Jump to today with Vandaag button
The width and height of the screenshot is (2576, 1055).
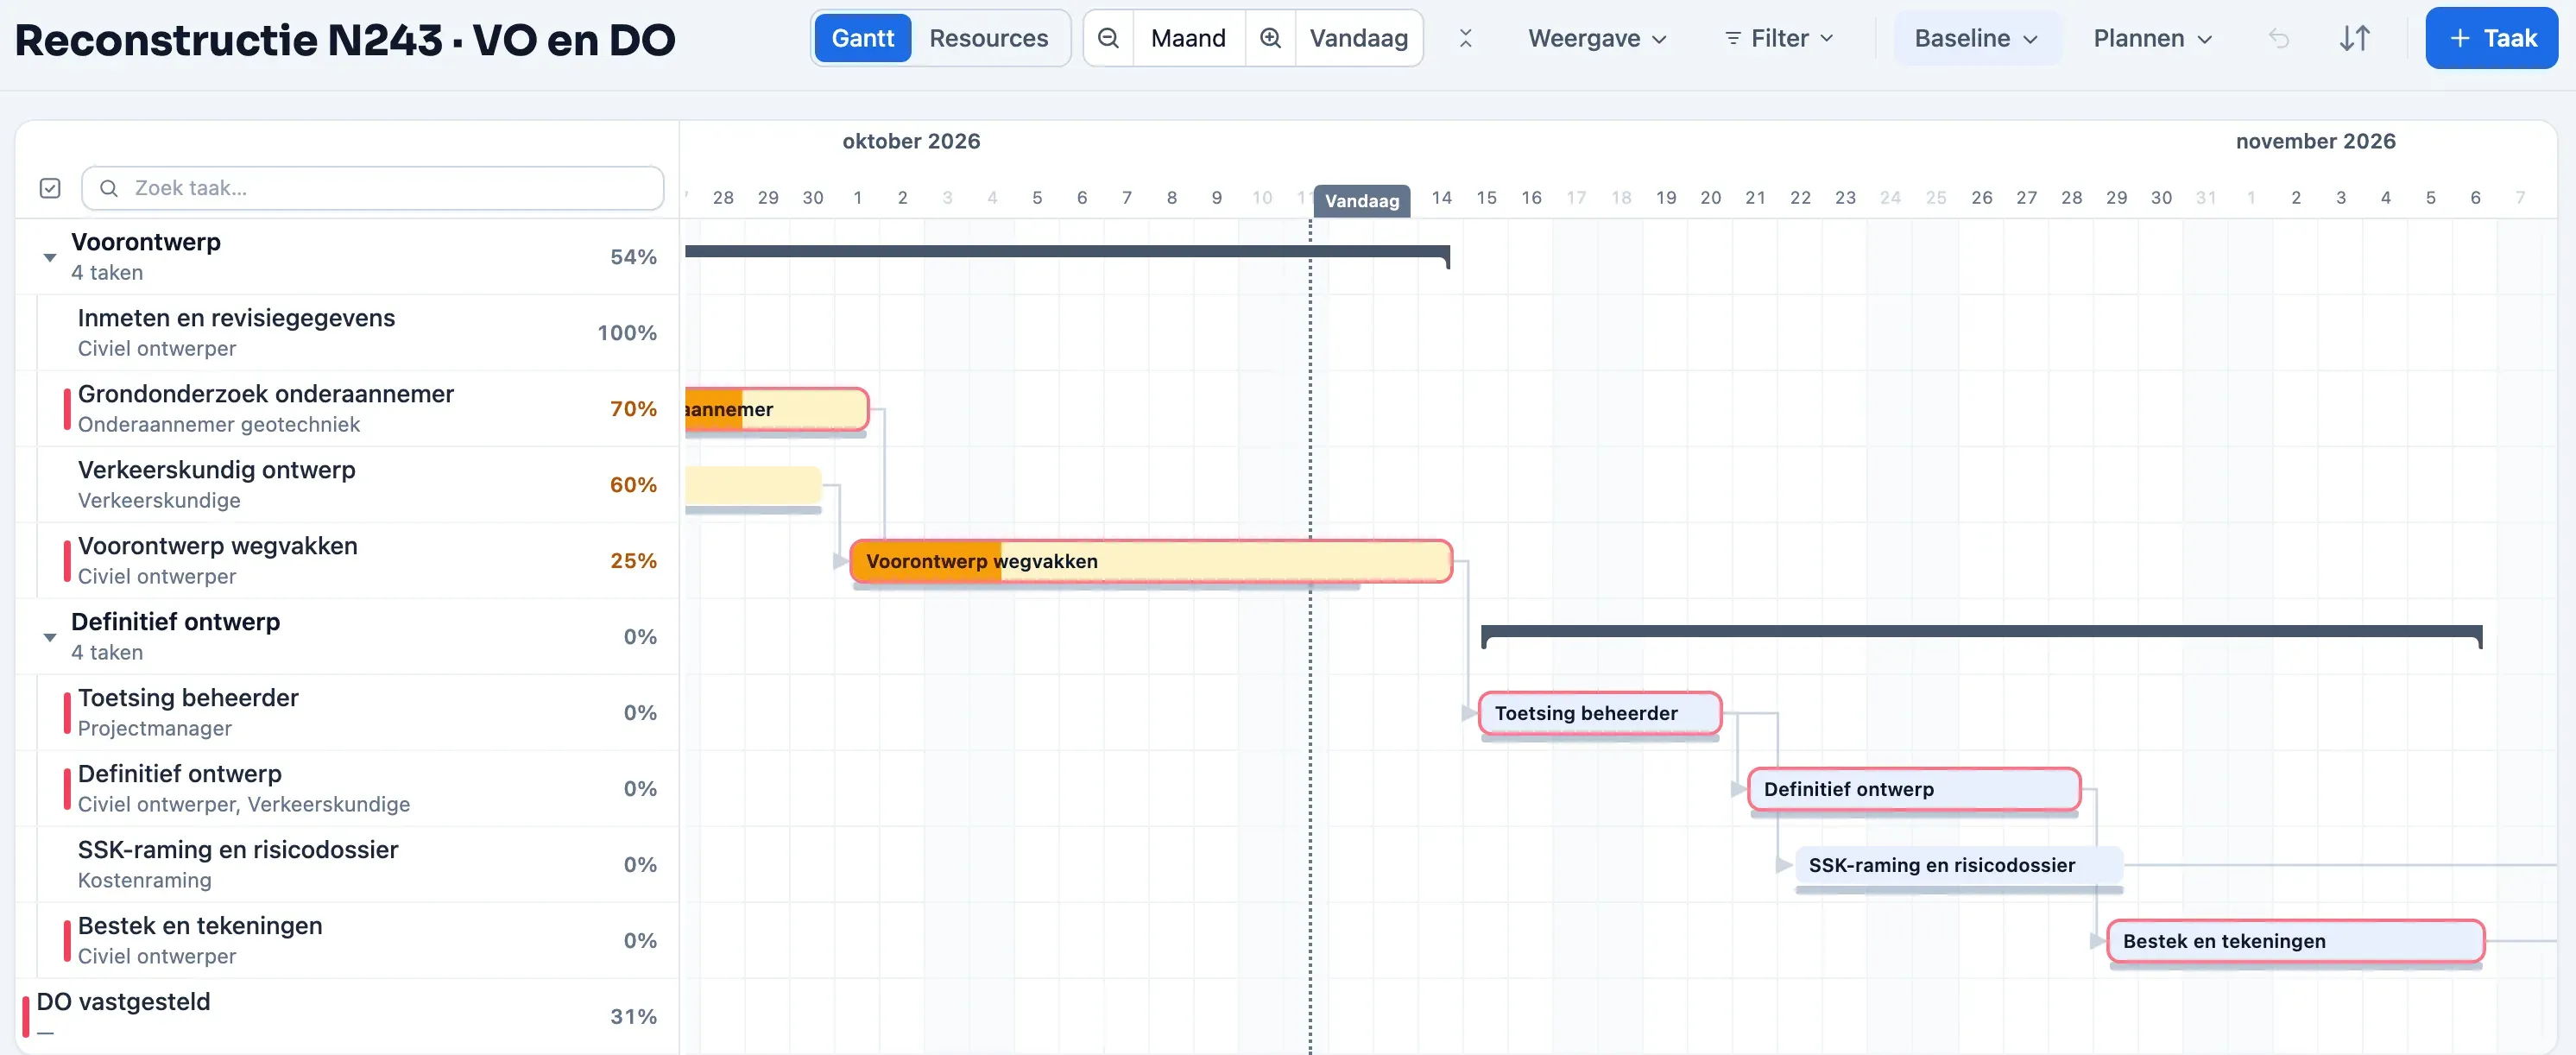point(1358,38)
